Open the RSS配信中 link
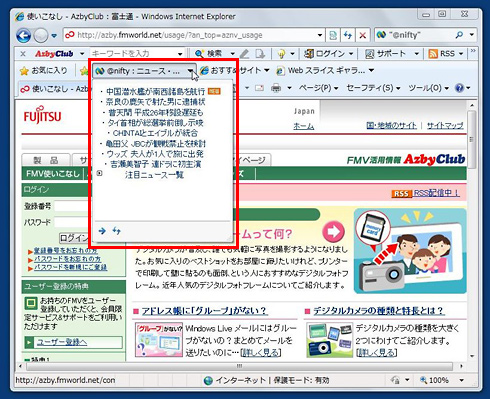Viewport: 490px width, 399px height. click(x=436, y=193)
